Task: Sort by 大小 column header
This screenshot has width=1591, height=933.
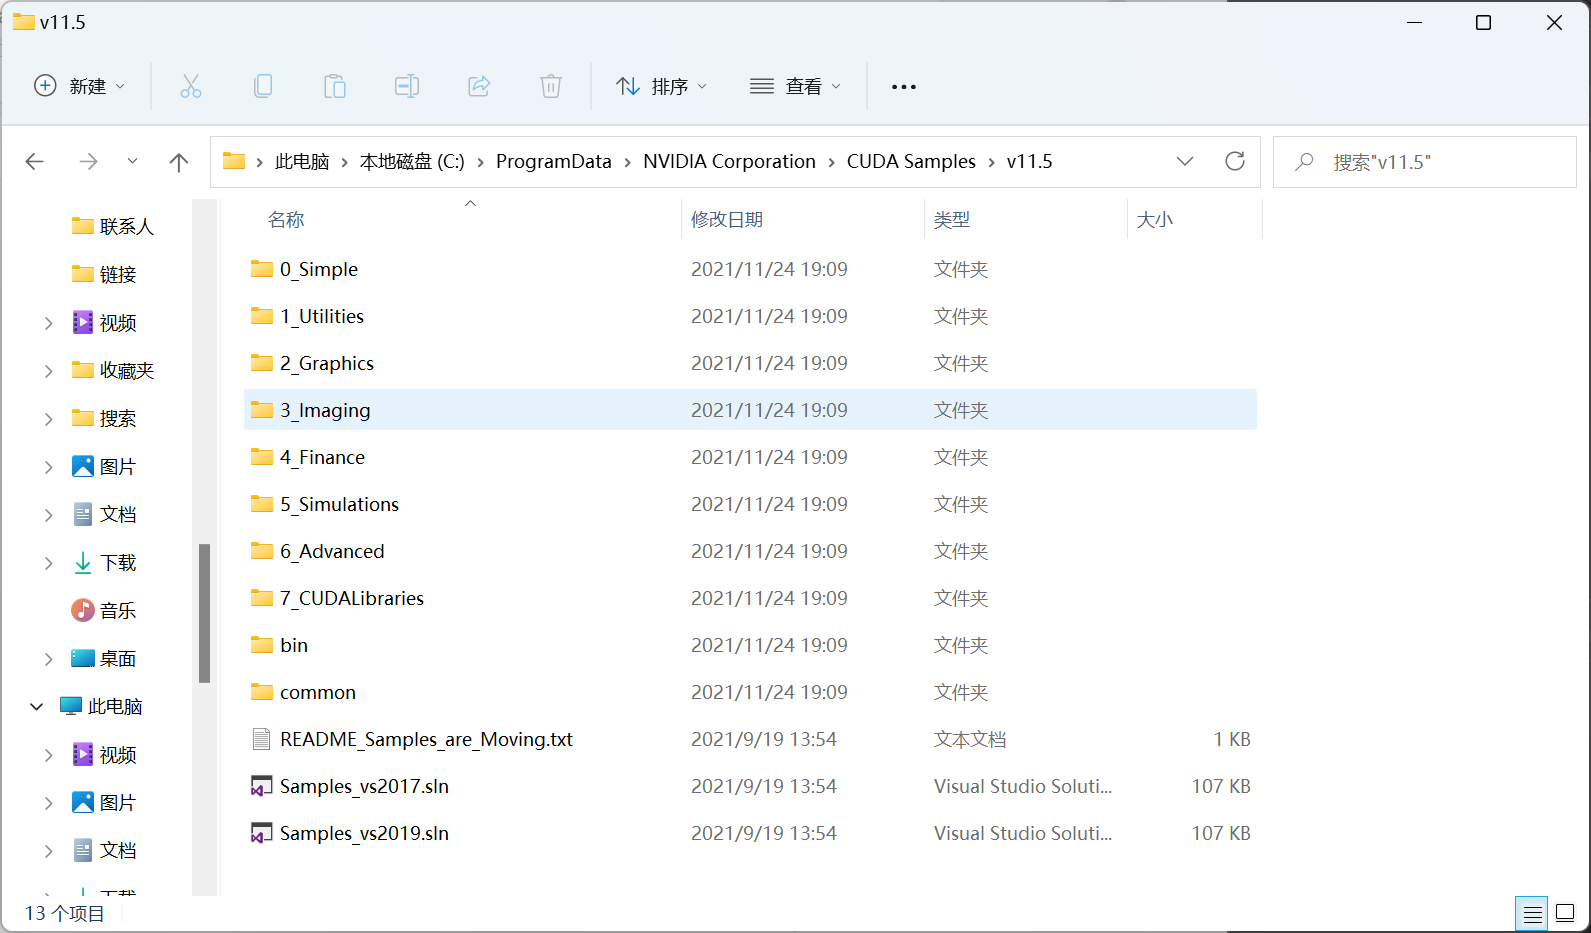Action: (x=1155, y=219)
